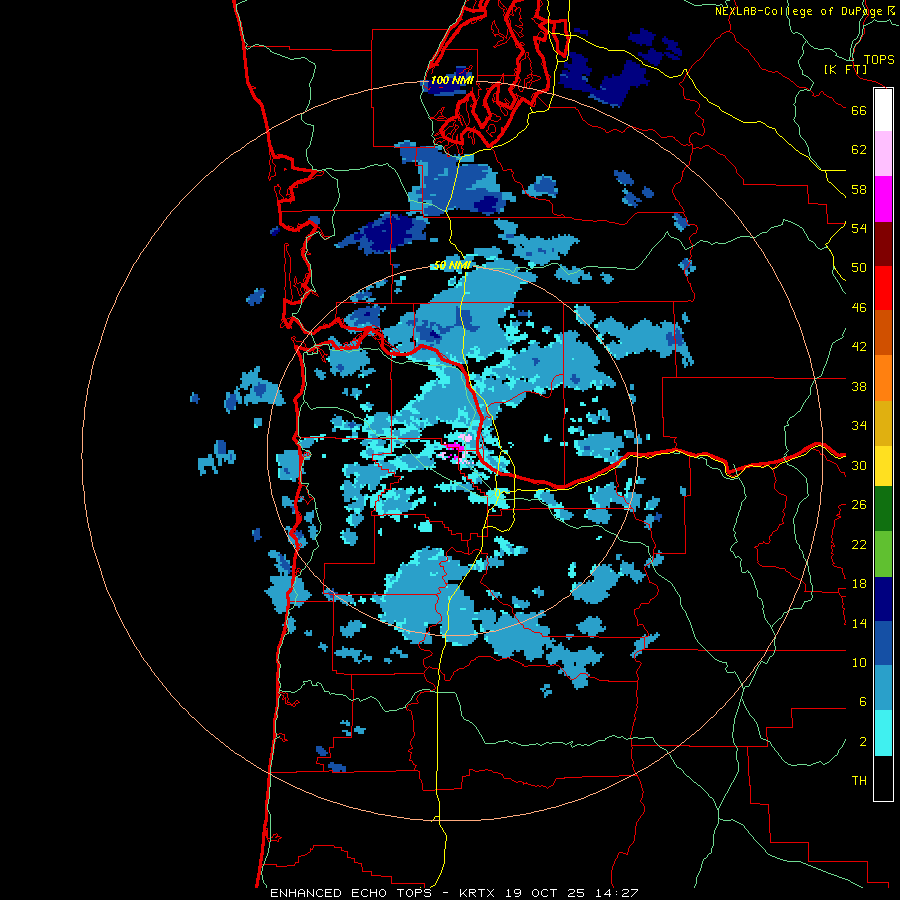
Task: Click the 66 value on the scale
Action: click(859, 110)
